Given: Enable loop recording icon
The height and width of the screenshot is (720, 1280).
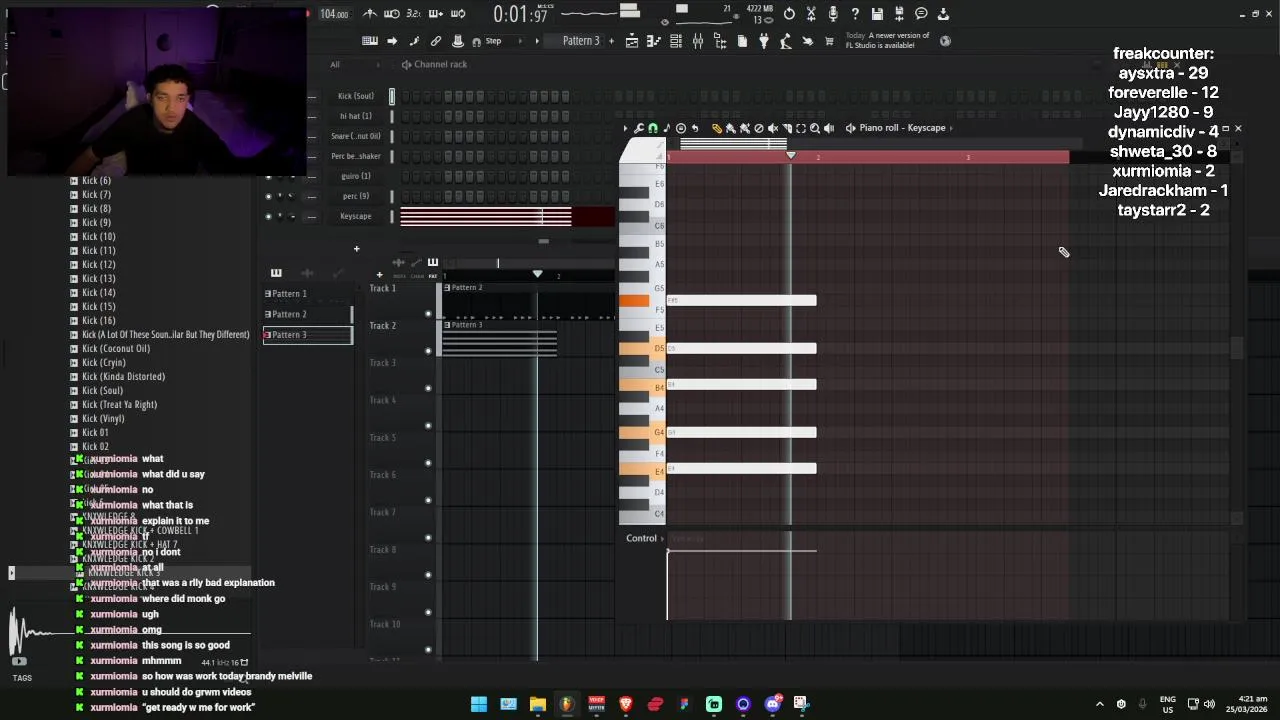Looking at the screenshot, I should (458, 14).
